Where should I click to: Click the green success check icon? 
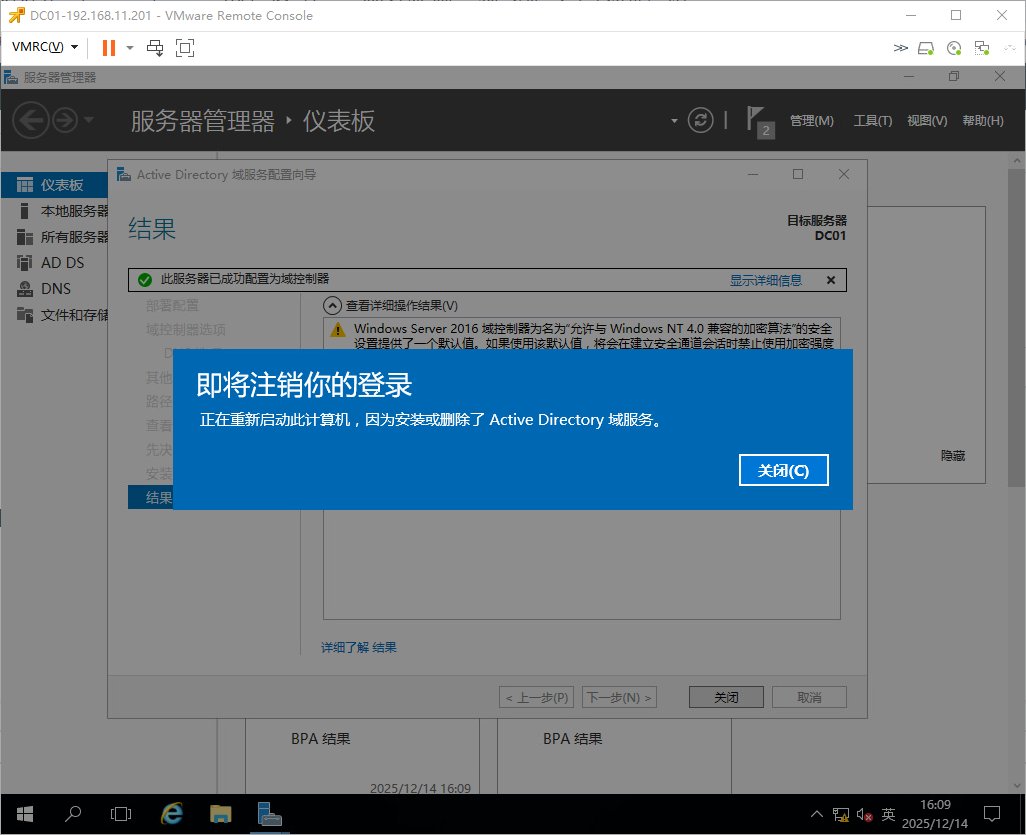(145, 280)
